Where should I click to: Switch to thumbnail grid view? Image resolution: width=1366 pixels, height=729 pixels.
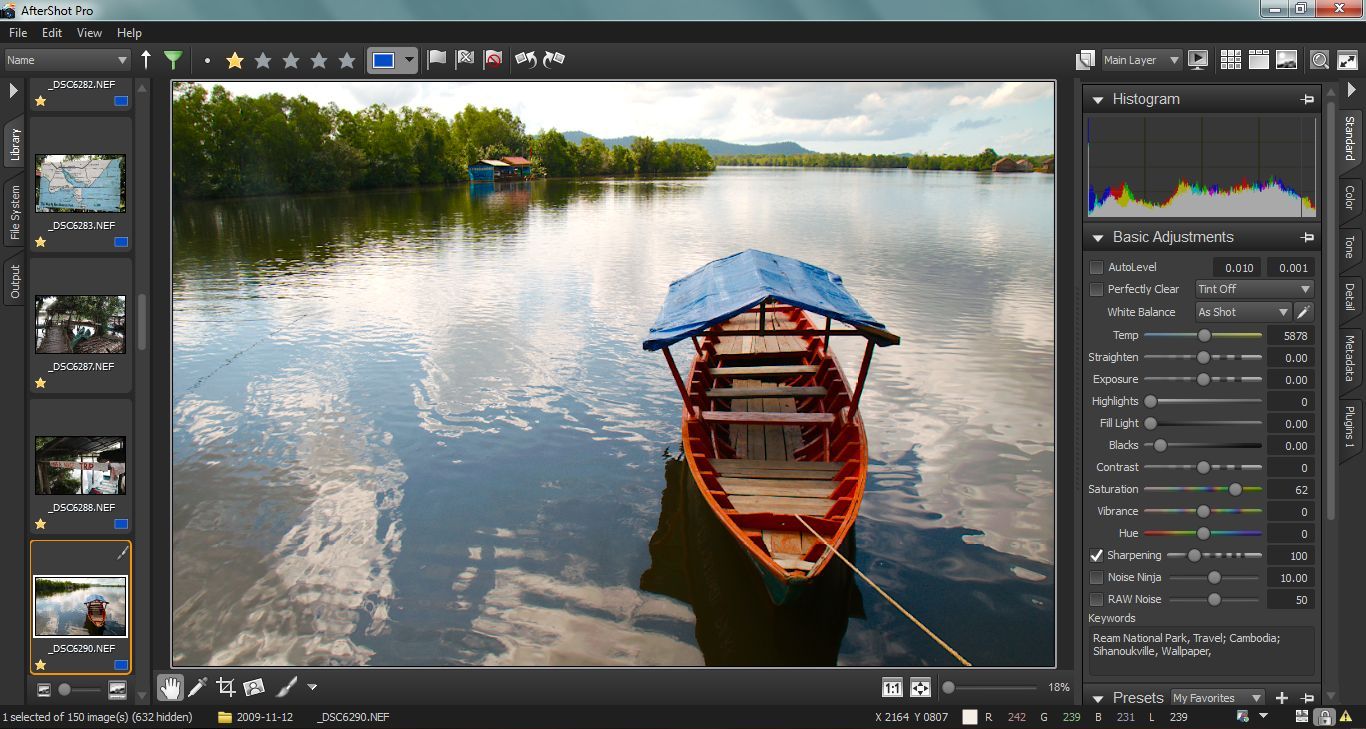(x=1231, y=60)
